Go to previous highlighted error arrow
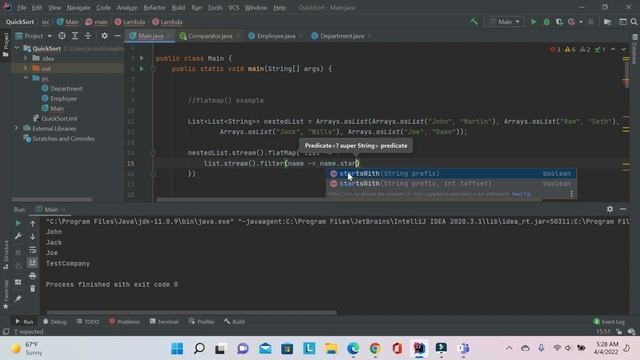 click(613, 49)
